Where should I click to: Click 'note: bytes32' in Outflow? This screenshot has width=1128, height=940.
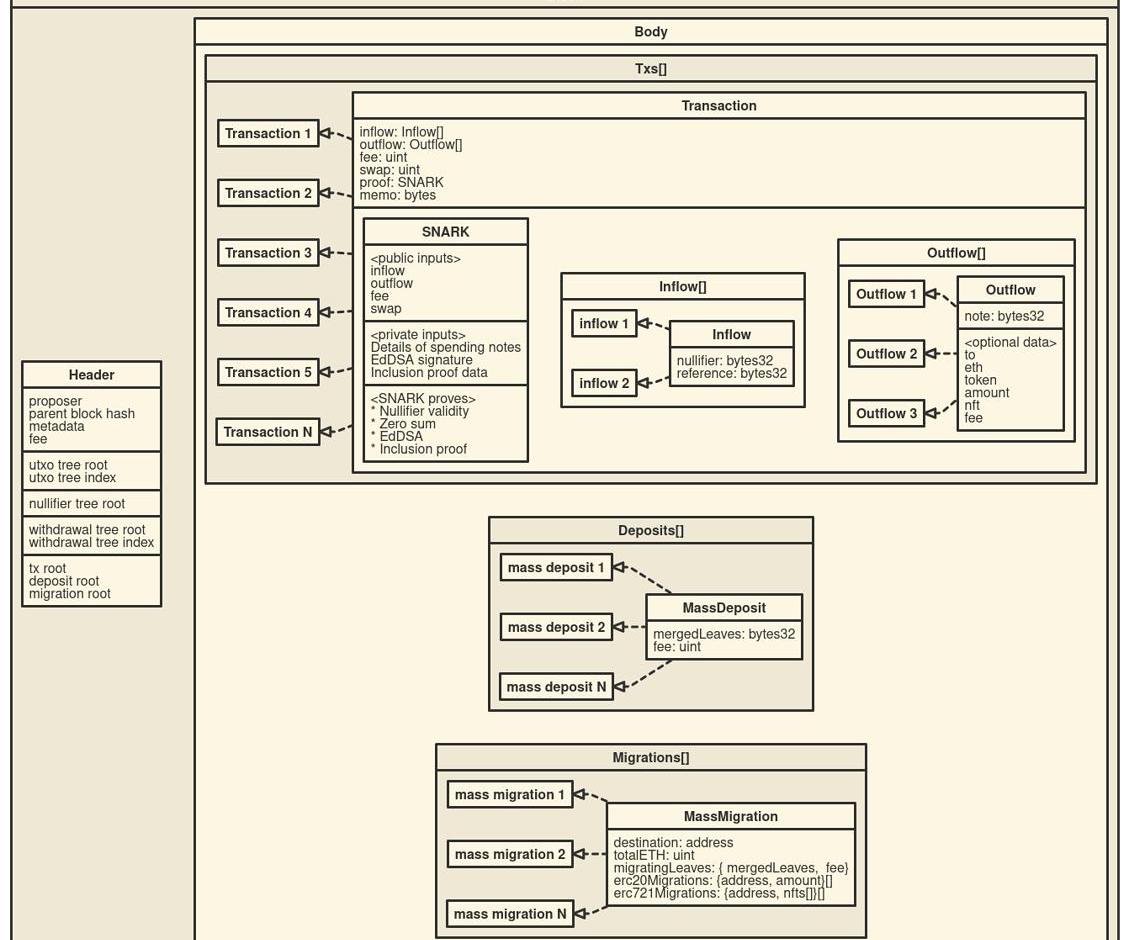pos(1004,316)
